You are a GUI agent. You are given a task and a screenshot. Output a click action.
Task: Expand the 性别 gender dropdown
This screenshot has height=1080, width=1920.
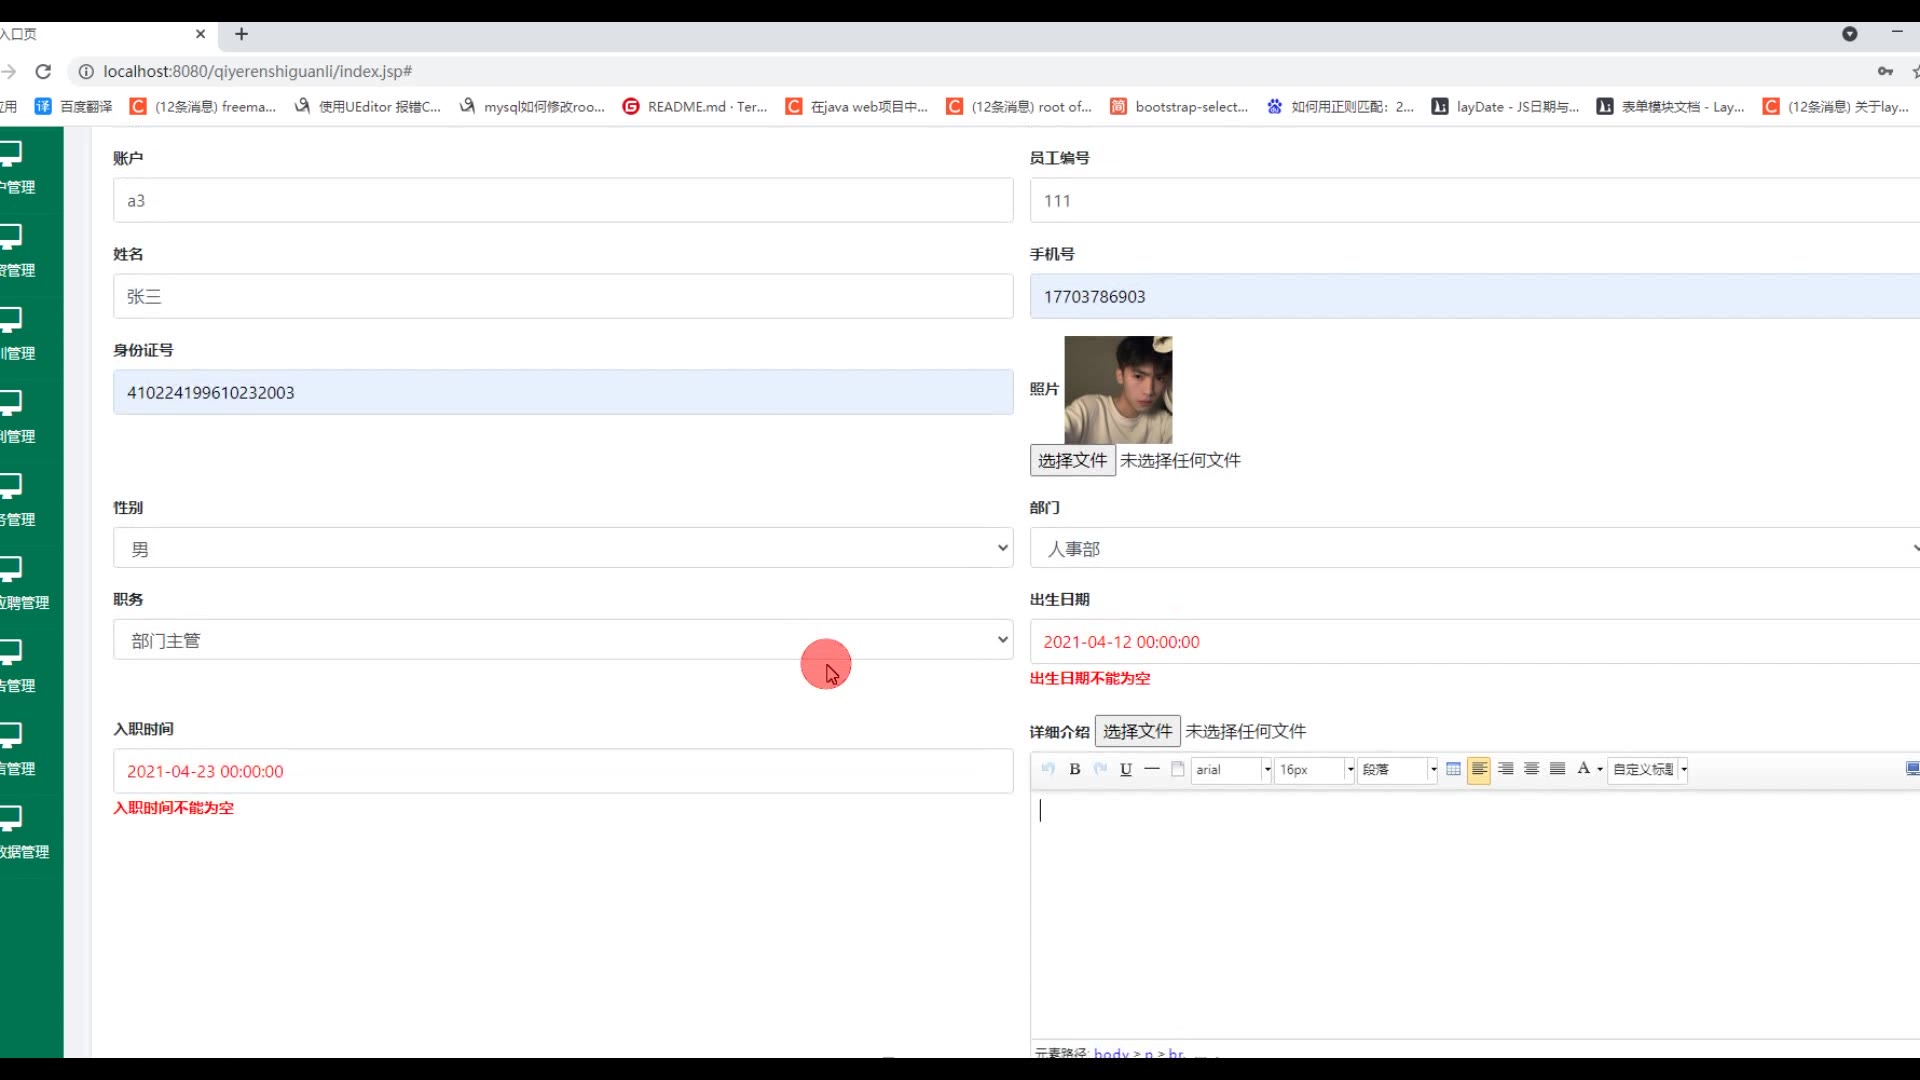point(562,548)
